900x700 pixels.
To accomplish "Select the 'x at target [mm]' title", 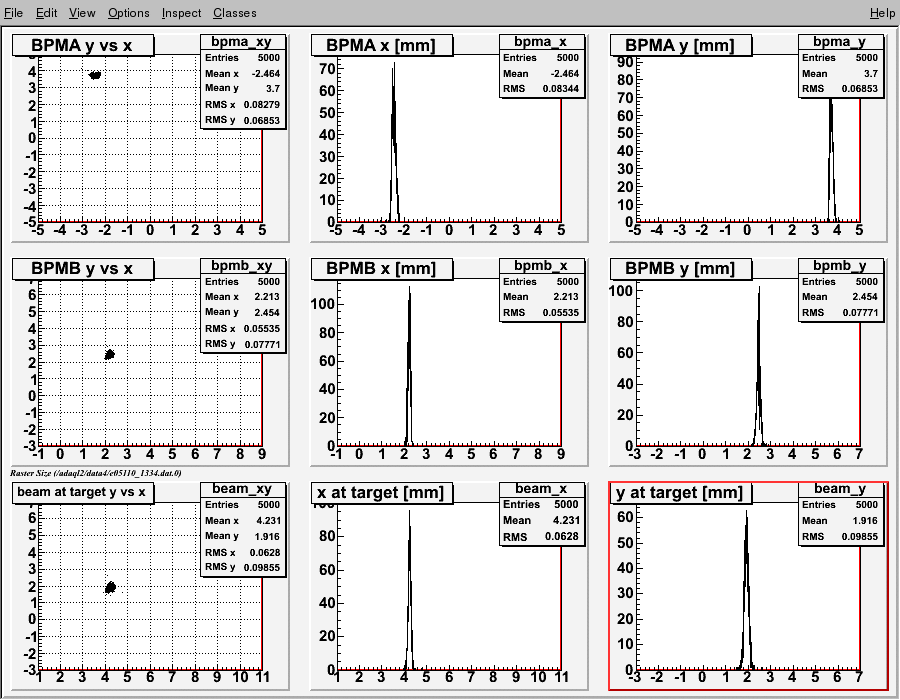I will [x=382, y=492].
